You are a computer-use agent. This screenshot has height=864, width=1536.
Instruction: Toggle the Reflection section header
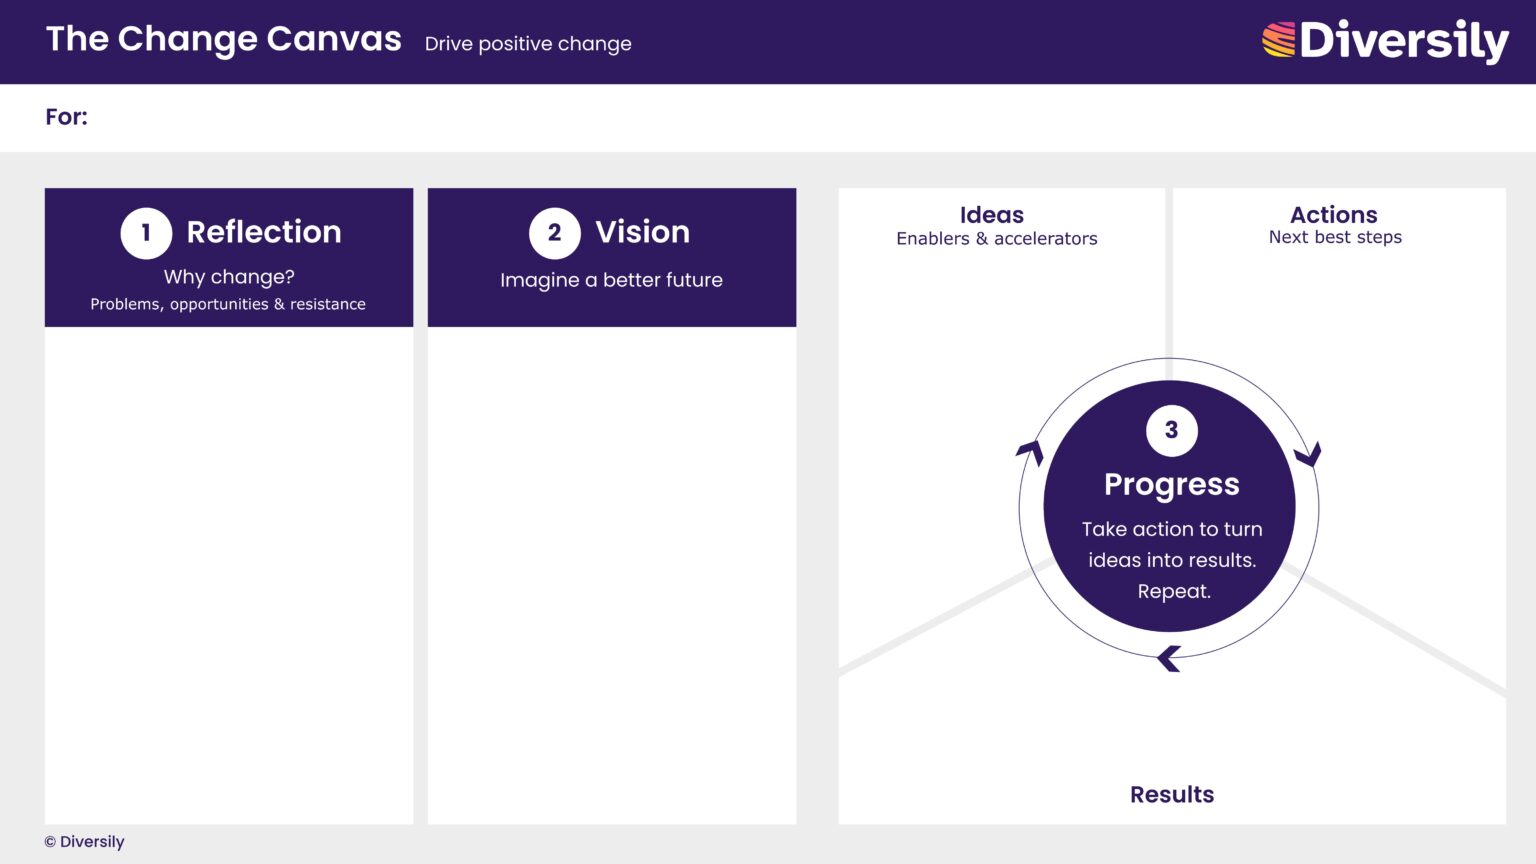[x=228, y=256]
